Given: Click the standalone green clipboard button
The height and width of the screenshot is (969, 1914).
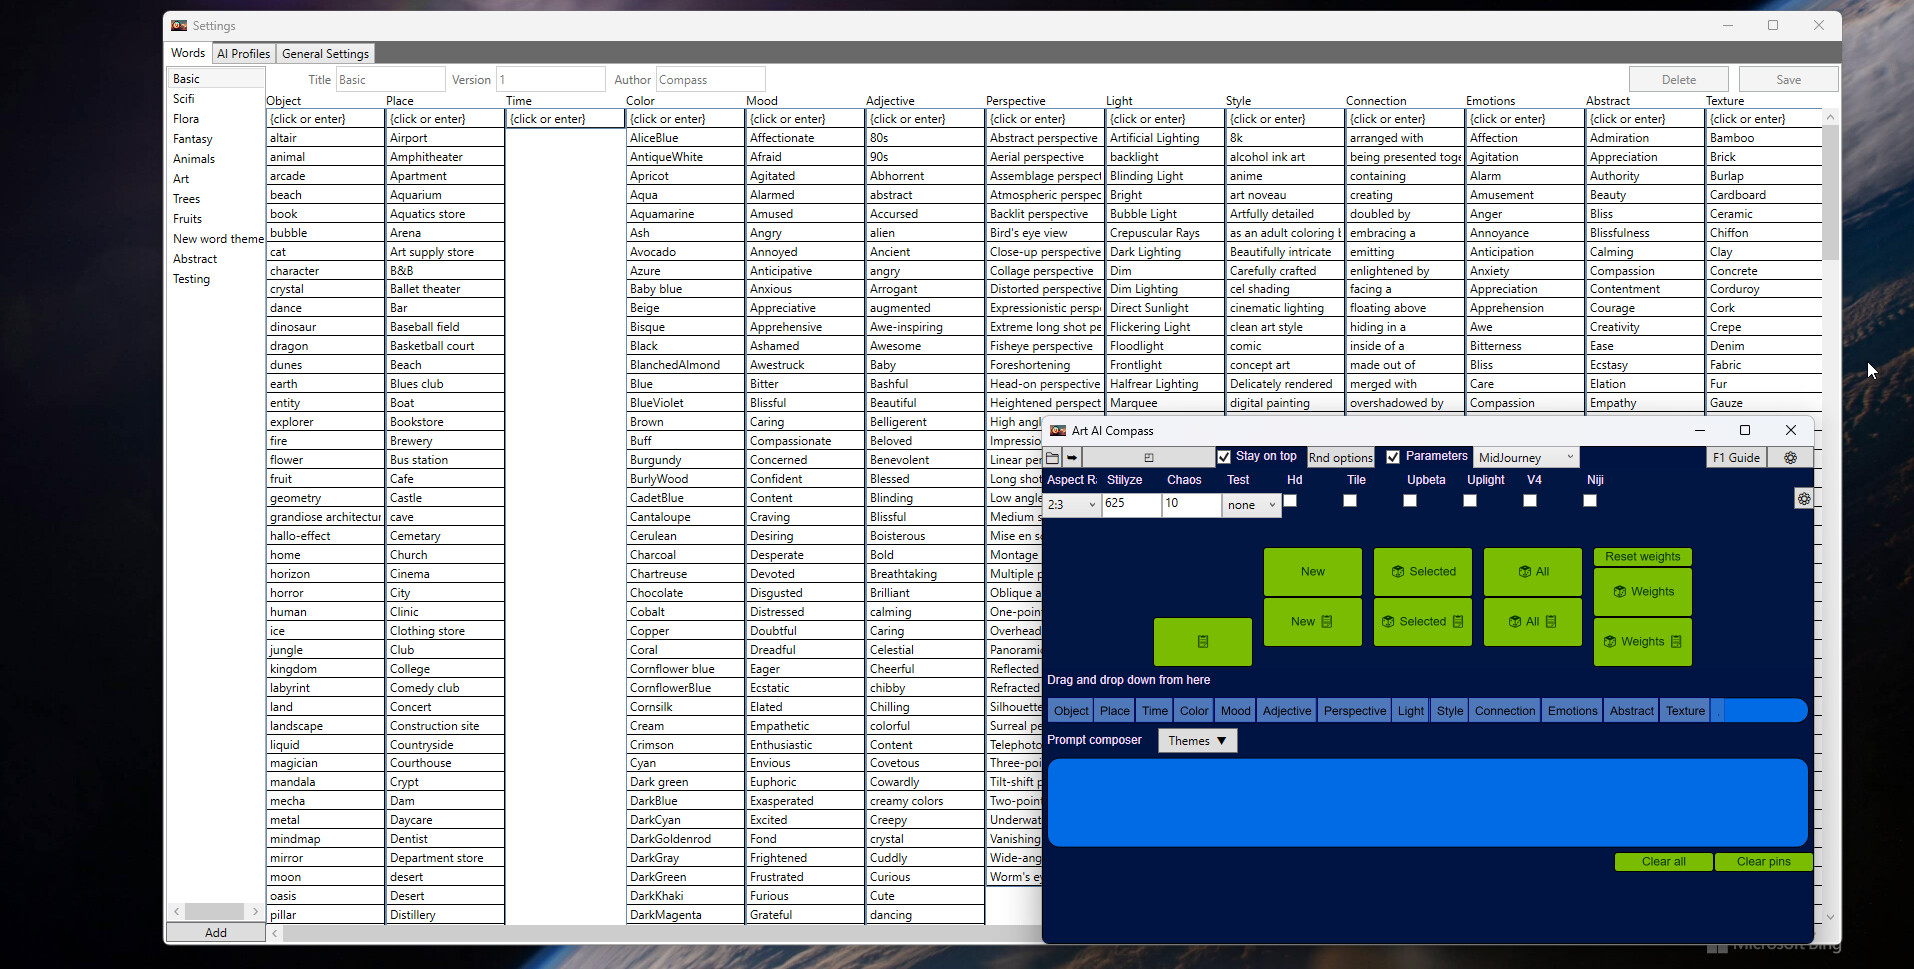Looking at the screenshot, I should tap(1203, 641).
